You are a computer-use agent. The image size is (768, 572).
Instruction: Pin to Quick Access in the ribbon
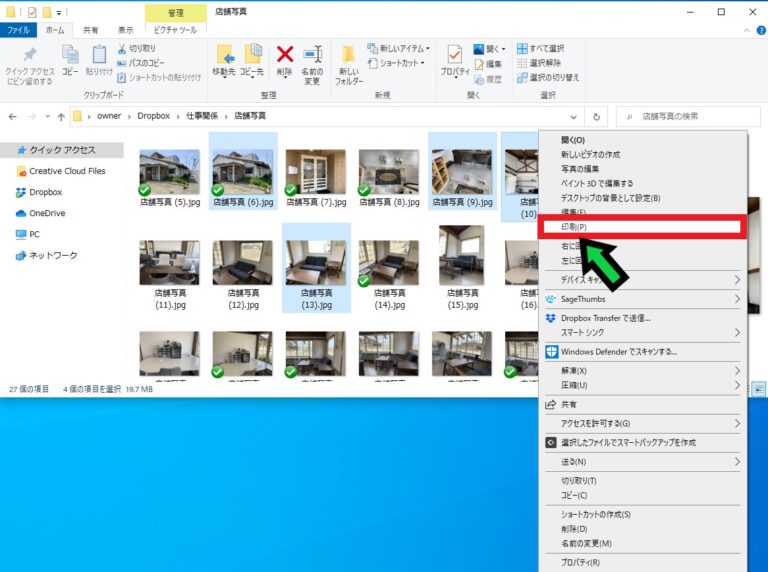(x=29, y=66)
